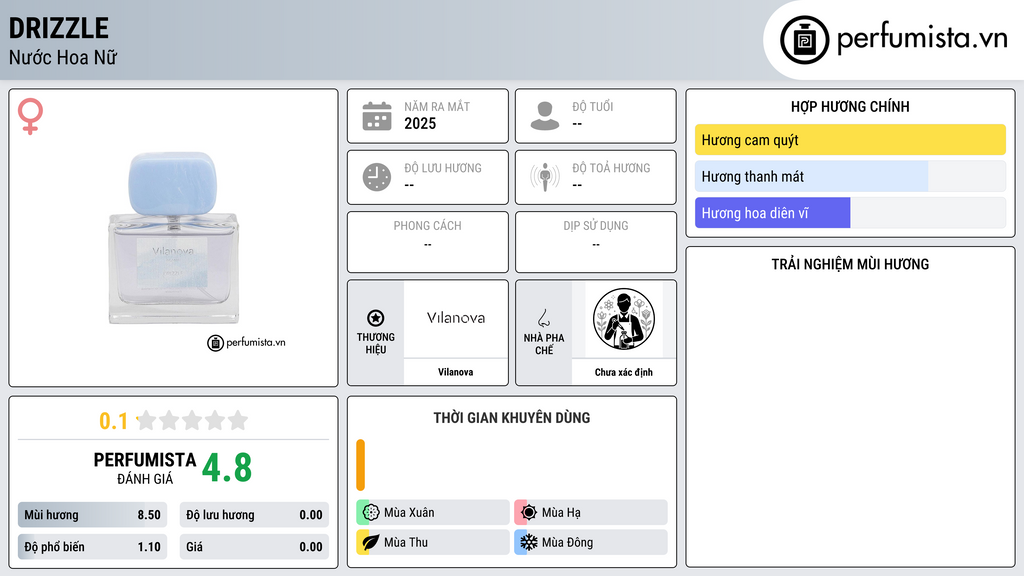Select the Hương cam quýt accord bar
1024x576 pixels.
850,140
